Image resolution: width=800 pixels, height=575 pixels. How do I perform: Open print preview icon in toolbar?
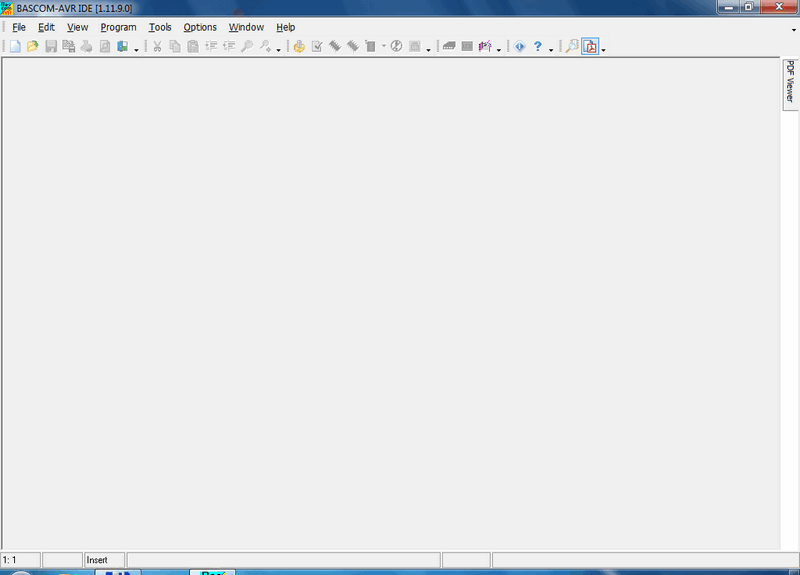tap(105, 46)
